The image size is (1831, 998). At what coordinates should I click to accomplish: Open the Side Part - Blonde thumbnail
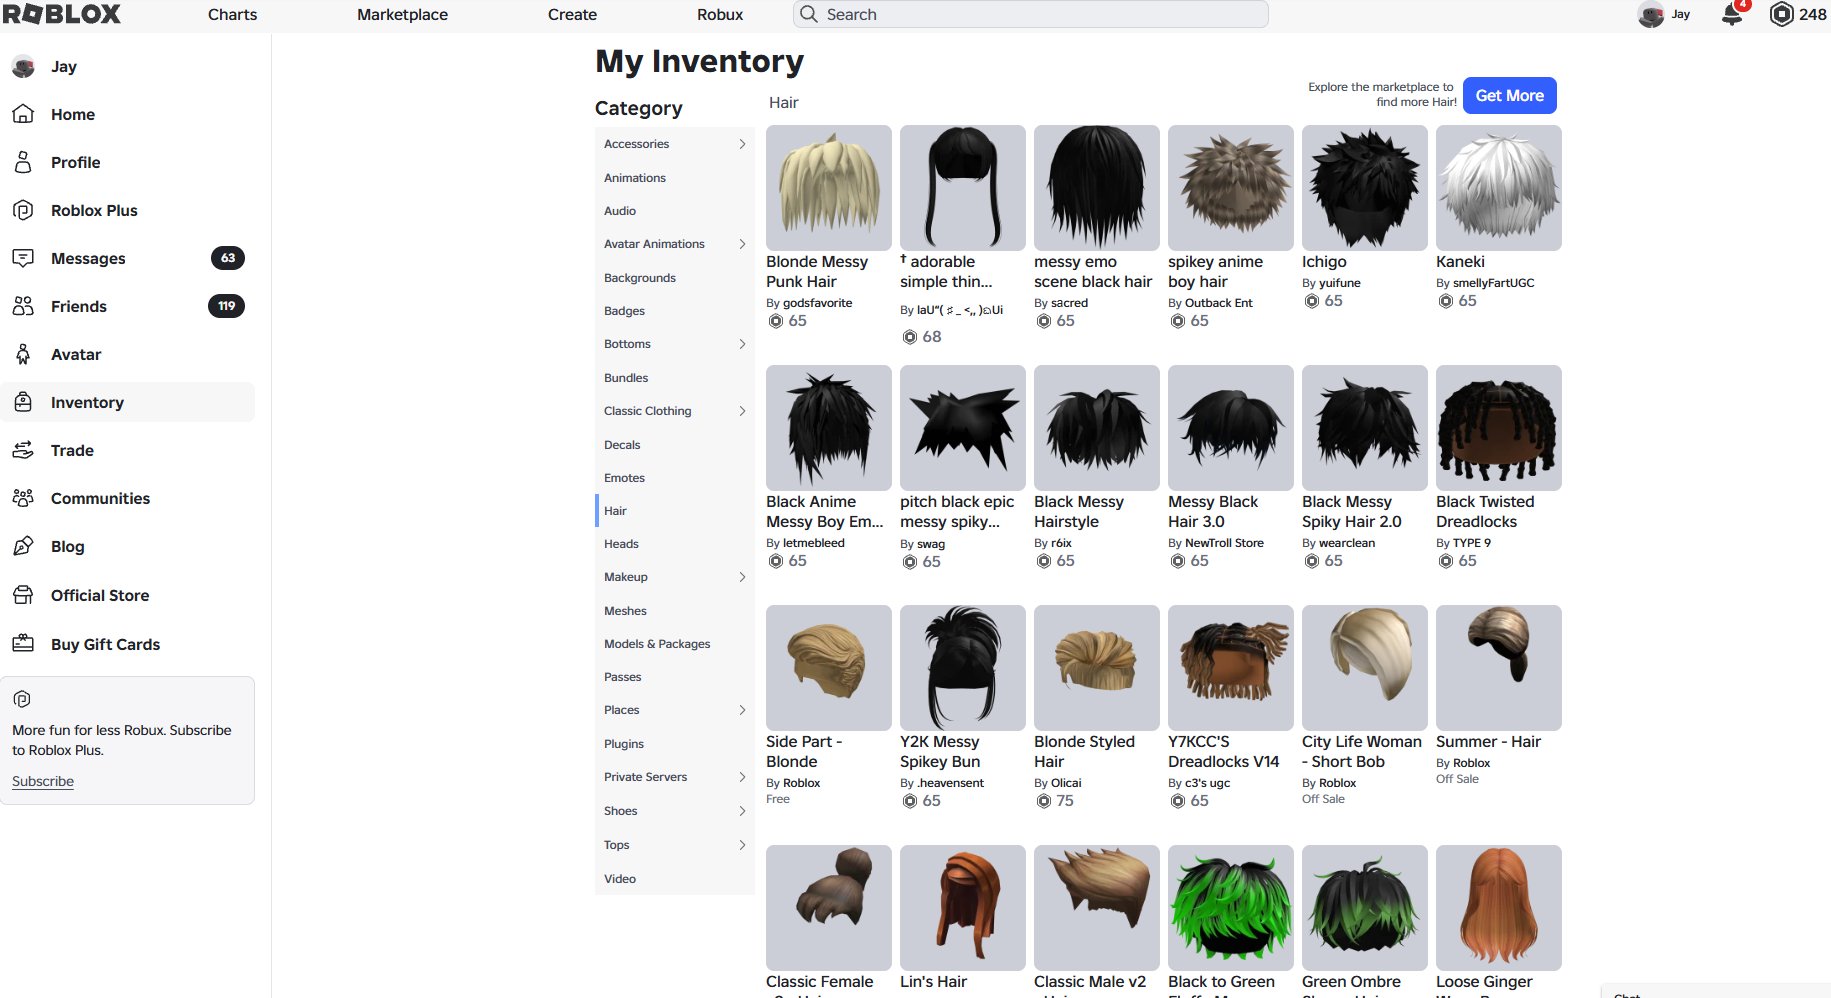pyautogui.click(x=829, y=668)
